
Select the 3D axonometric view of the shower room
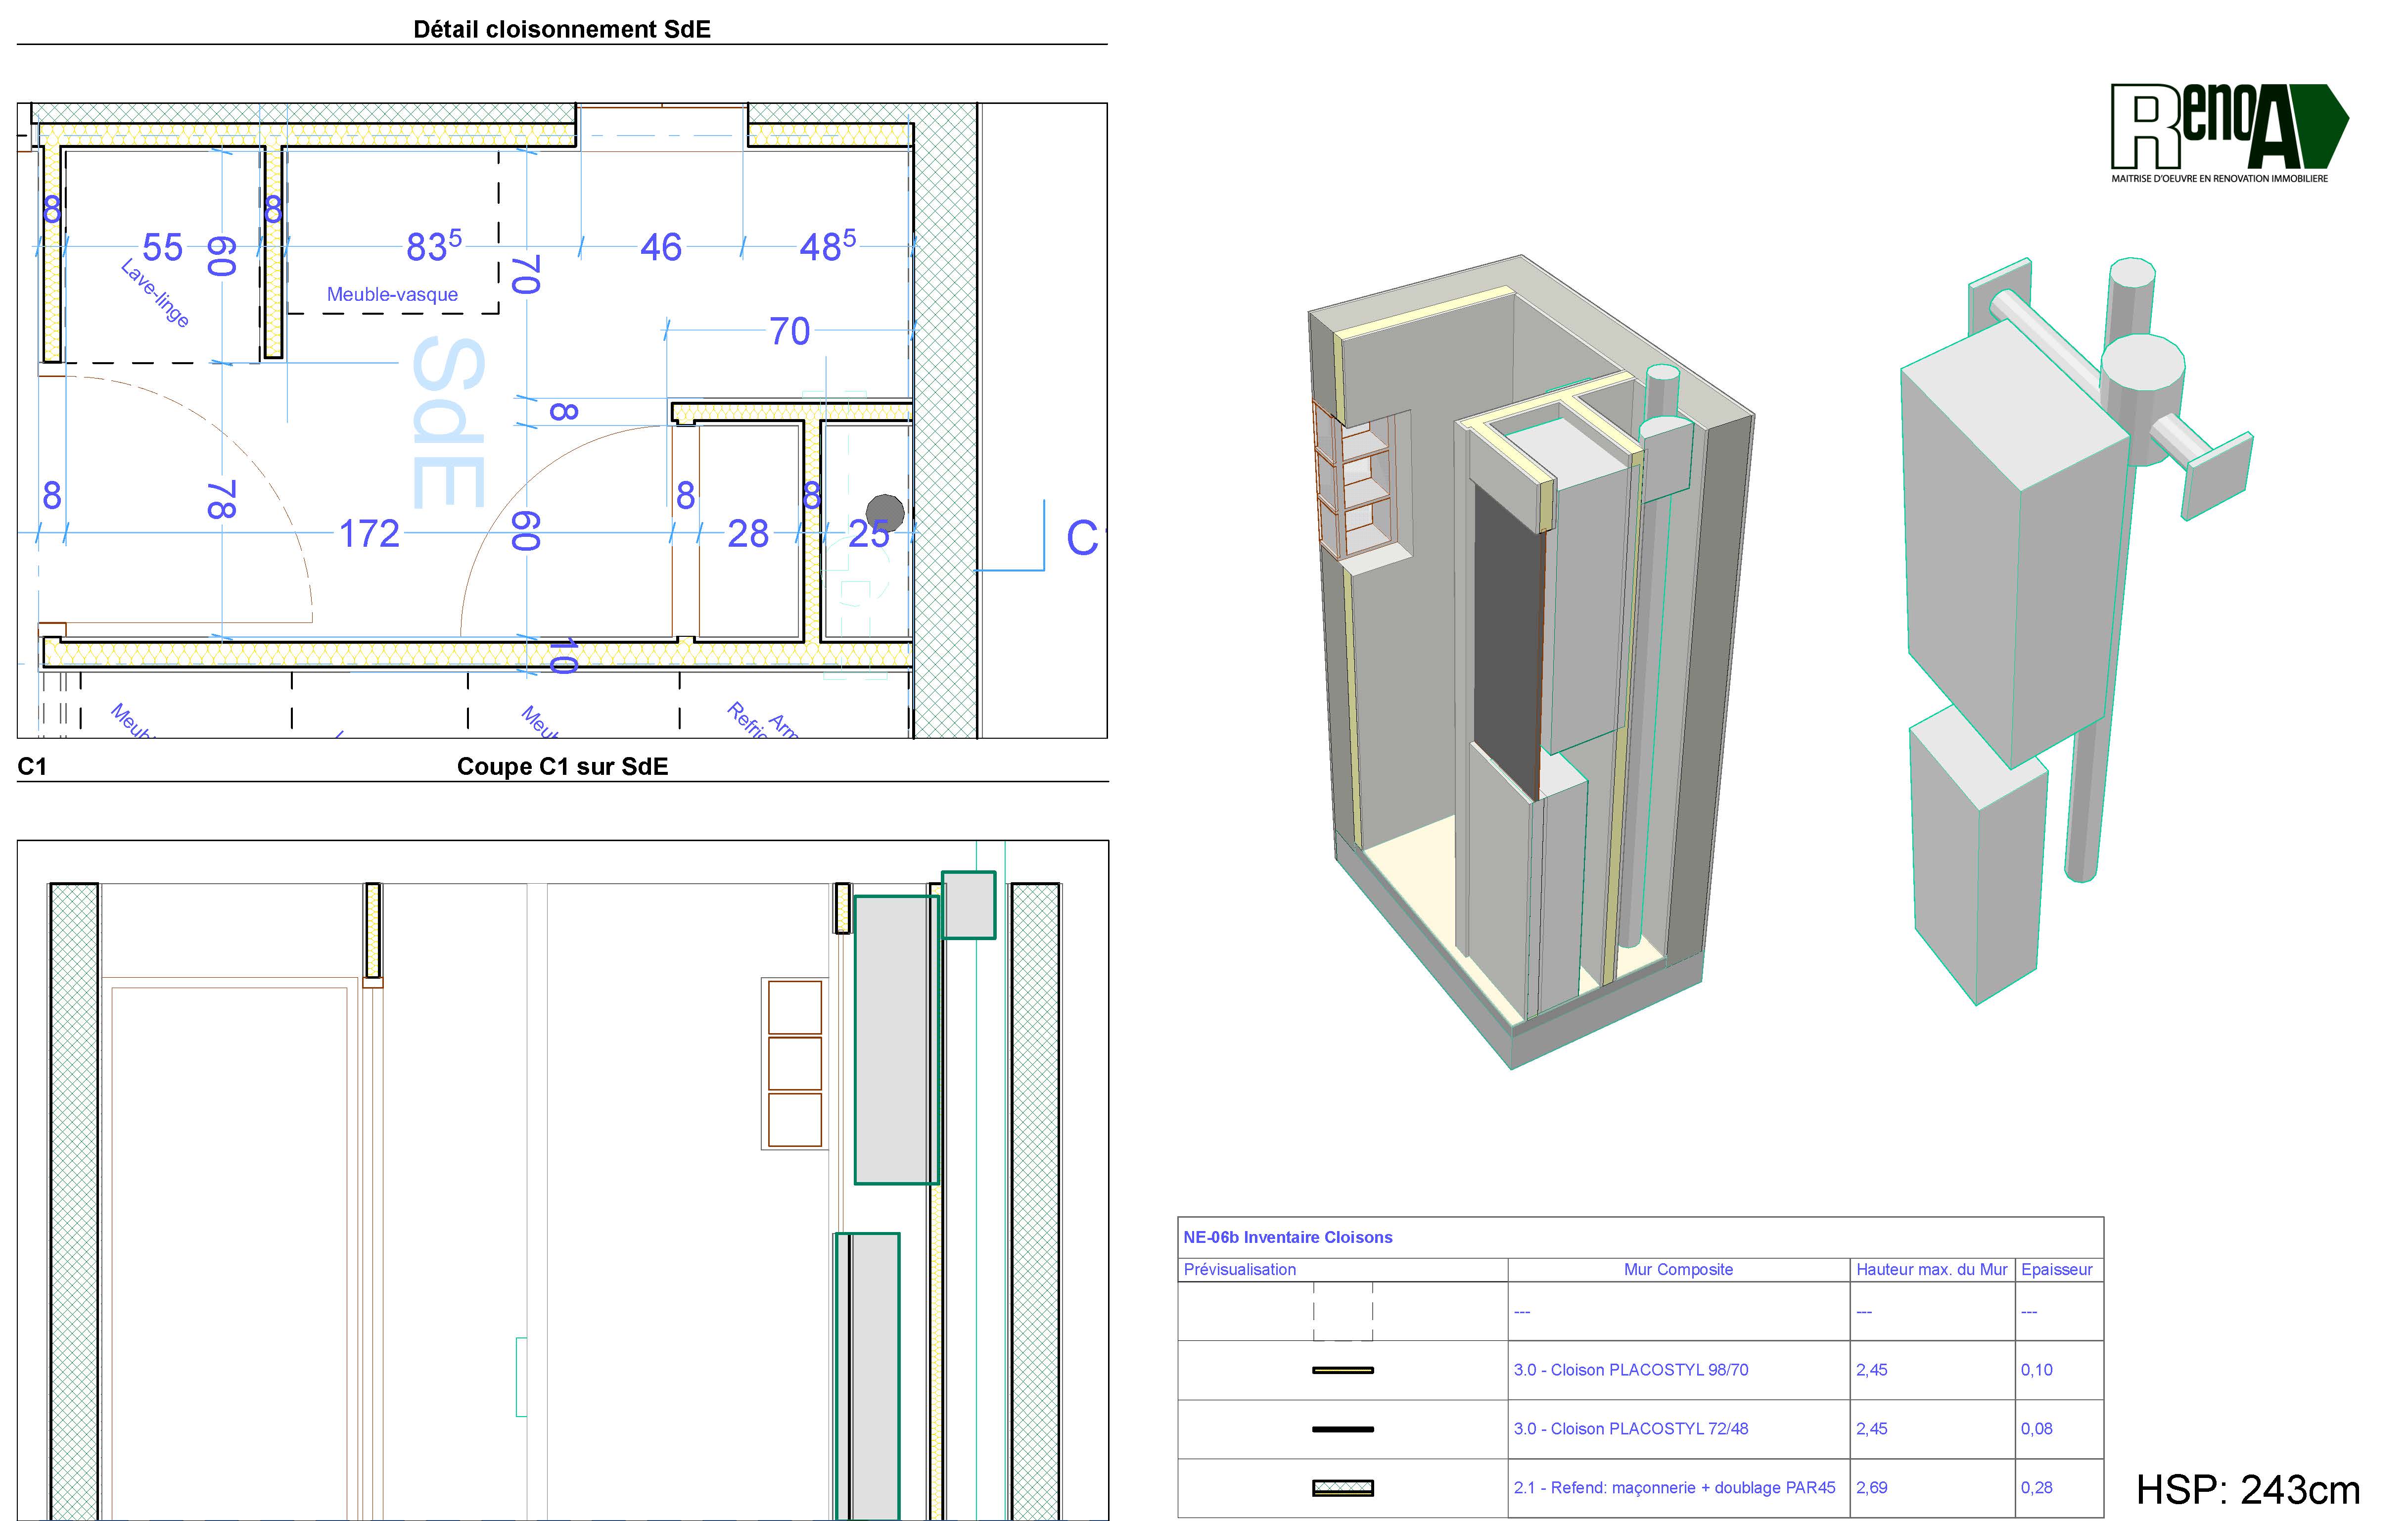point(1530,662)
